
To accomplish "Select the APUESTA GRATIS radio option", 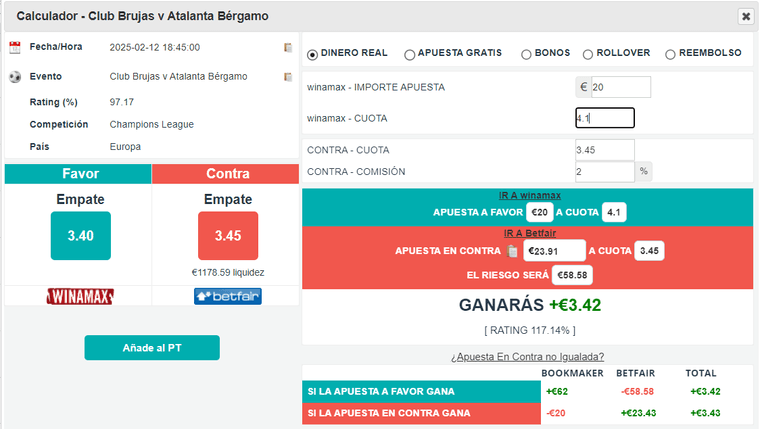I will [x=410, y=55].
